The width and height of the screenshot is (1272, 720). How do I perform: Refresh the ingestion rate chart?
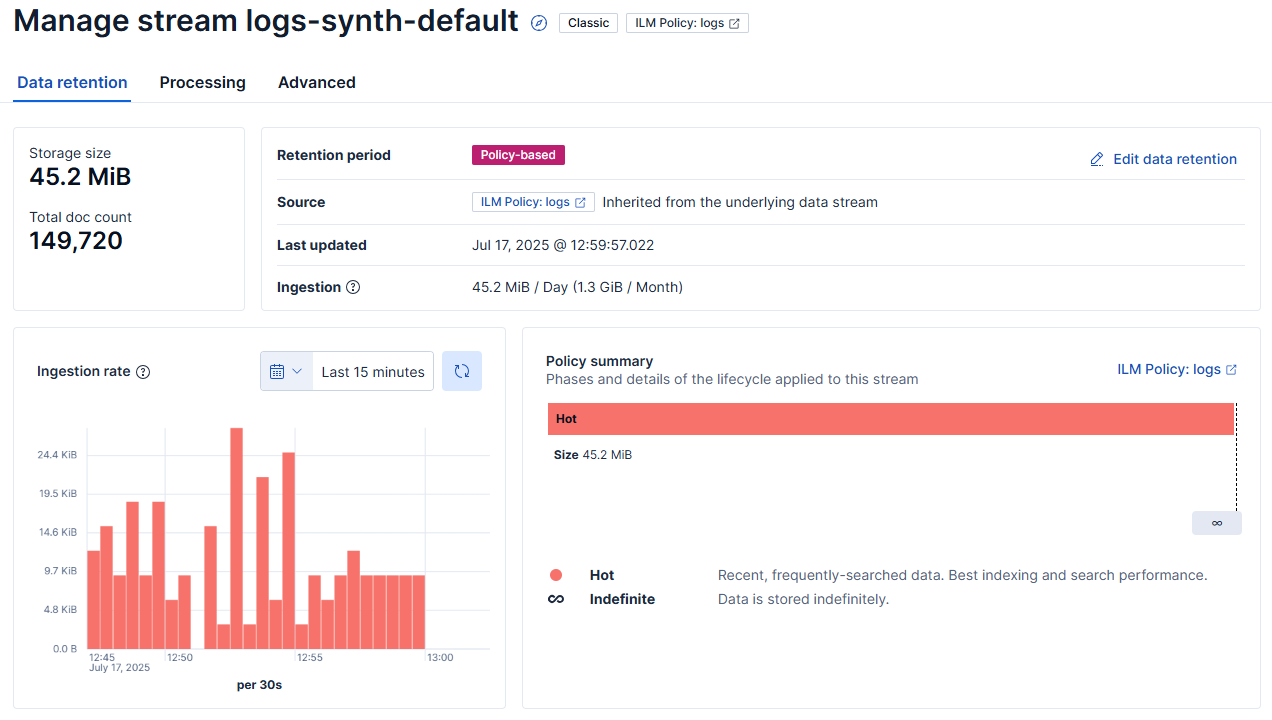(461, 371)
